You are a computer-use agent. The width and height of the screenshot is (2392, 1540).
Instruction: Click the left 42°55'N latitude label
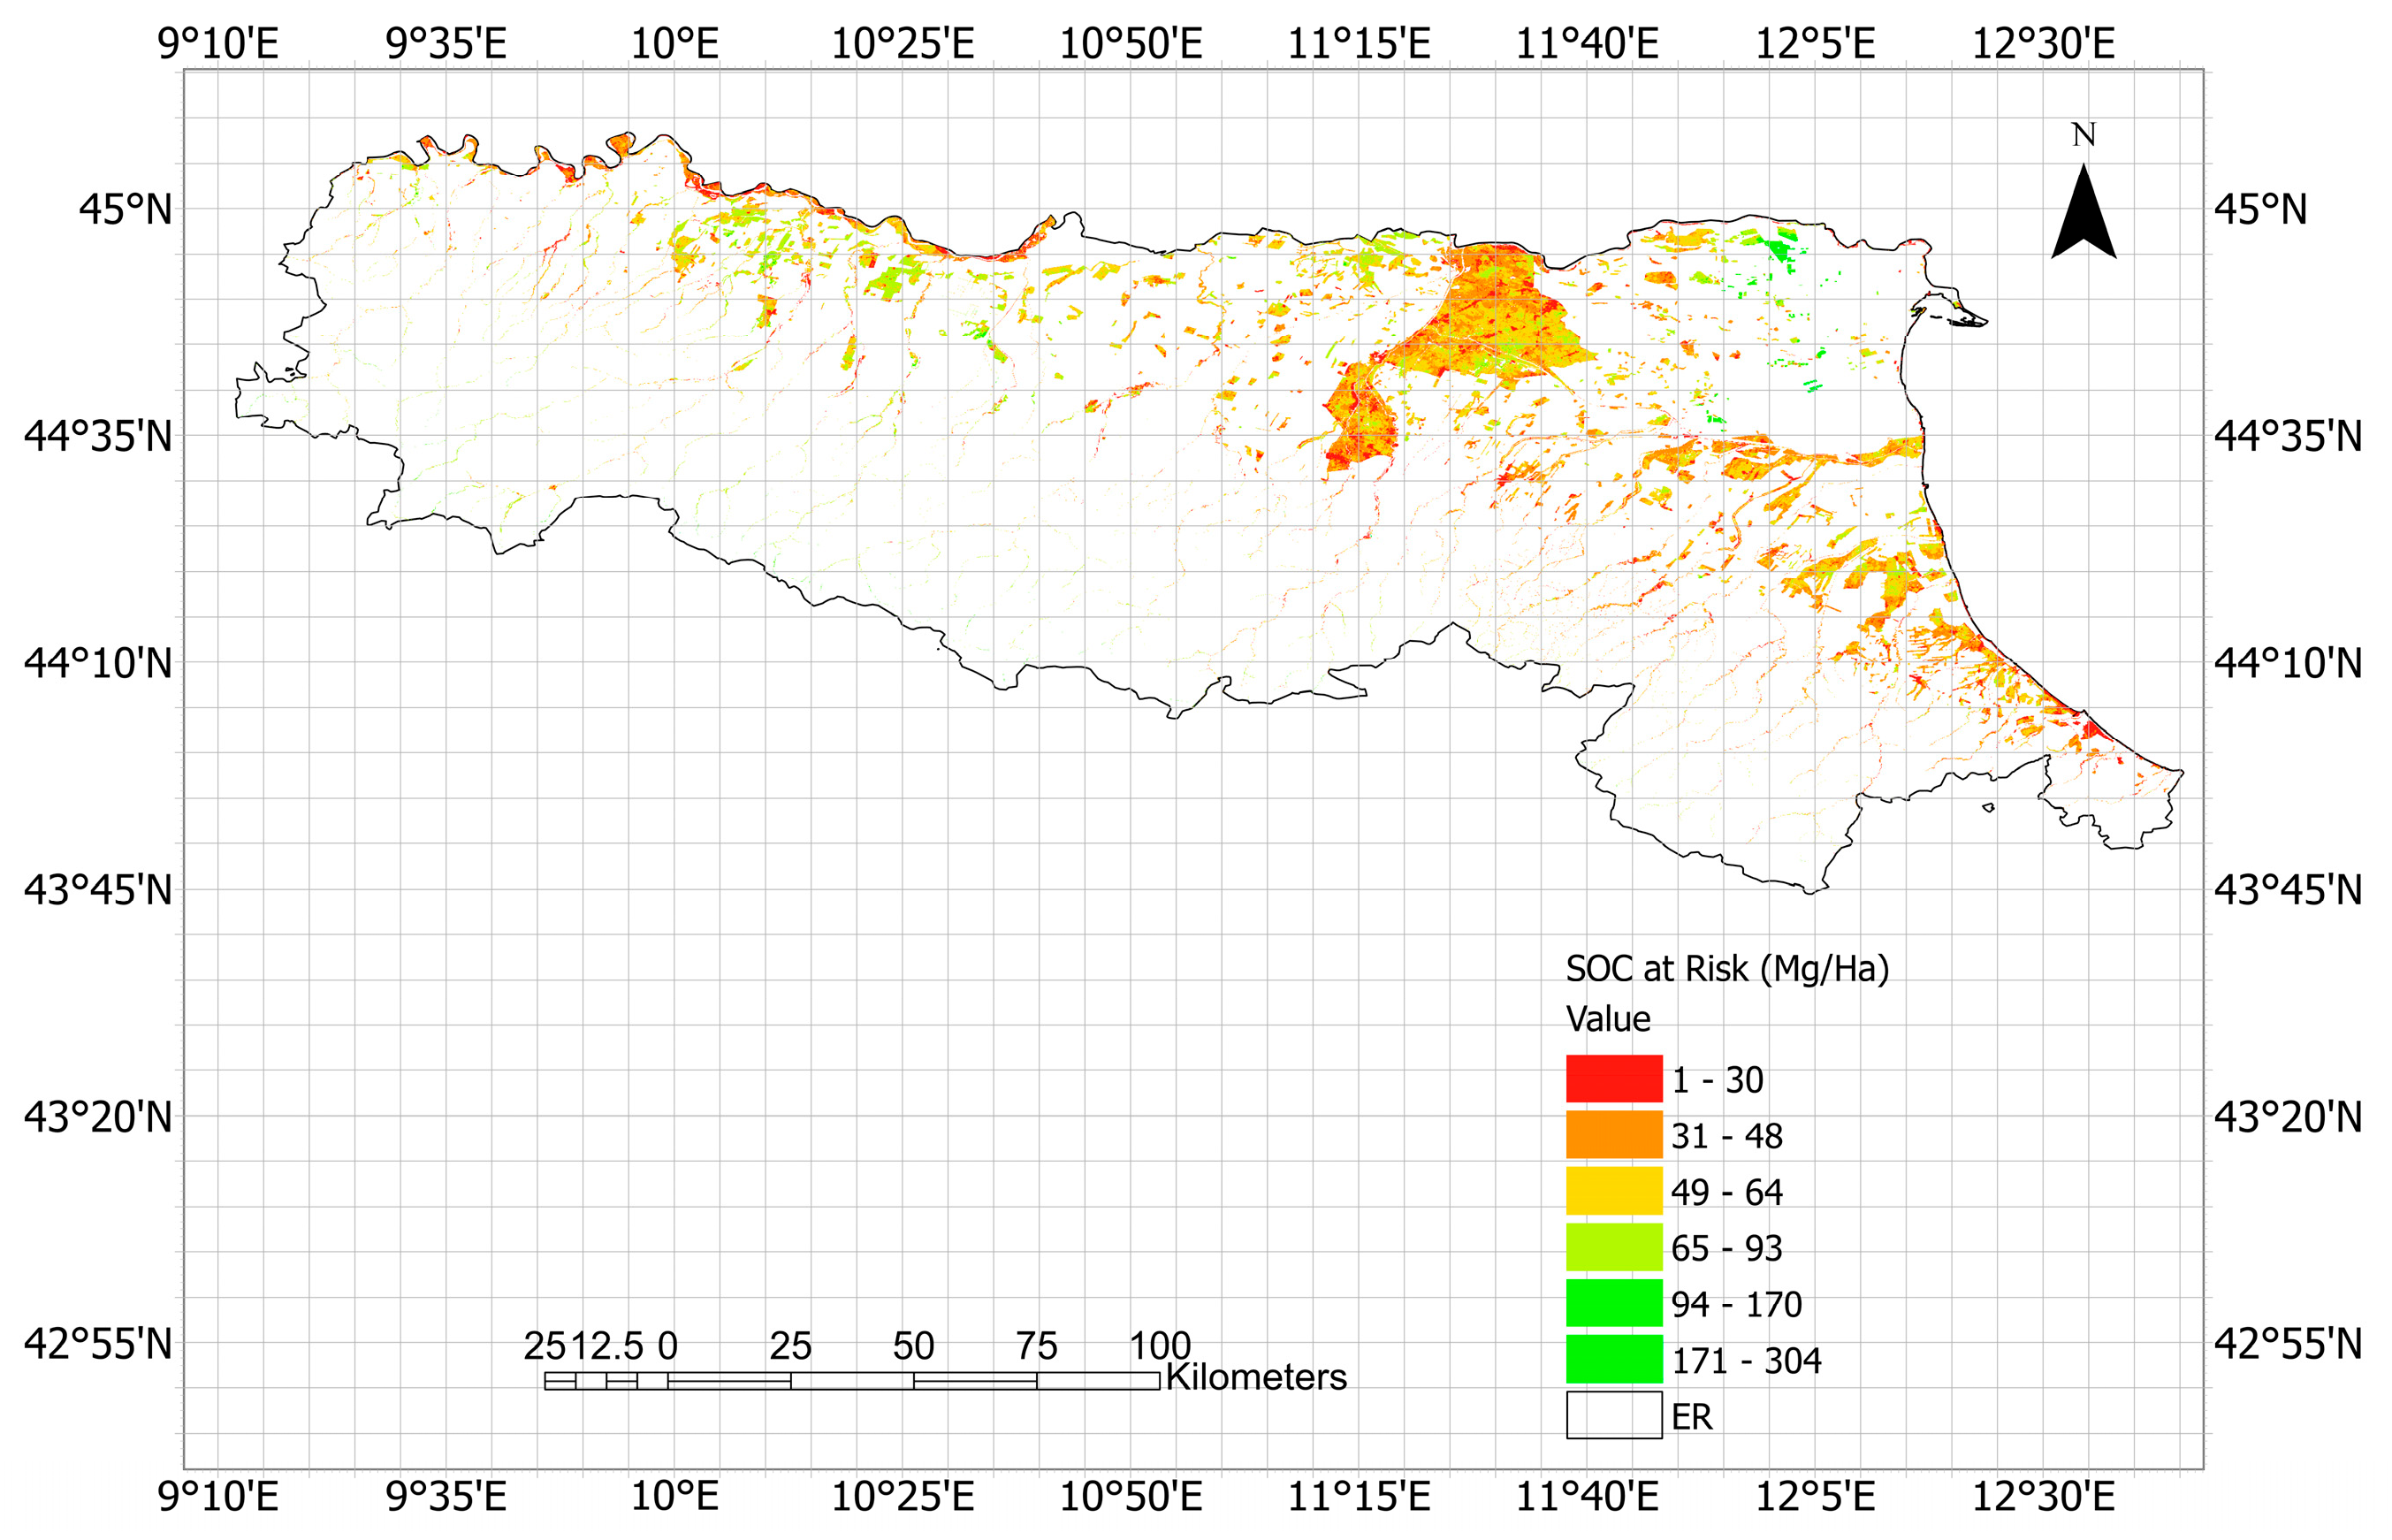98,1344
